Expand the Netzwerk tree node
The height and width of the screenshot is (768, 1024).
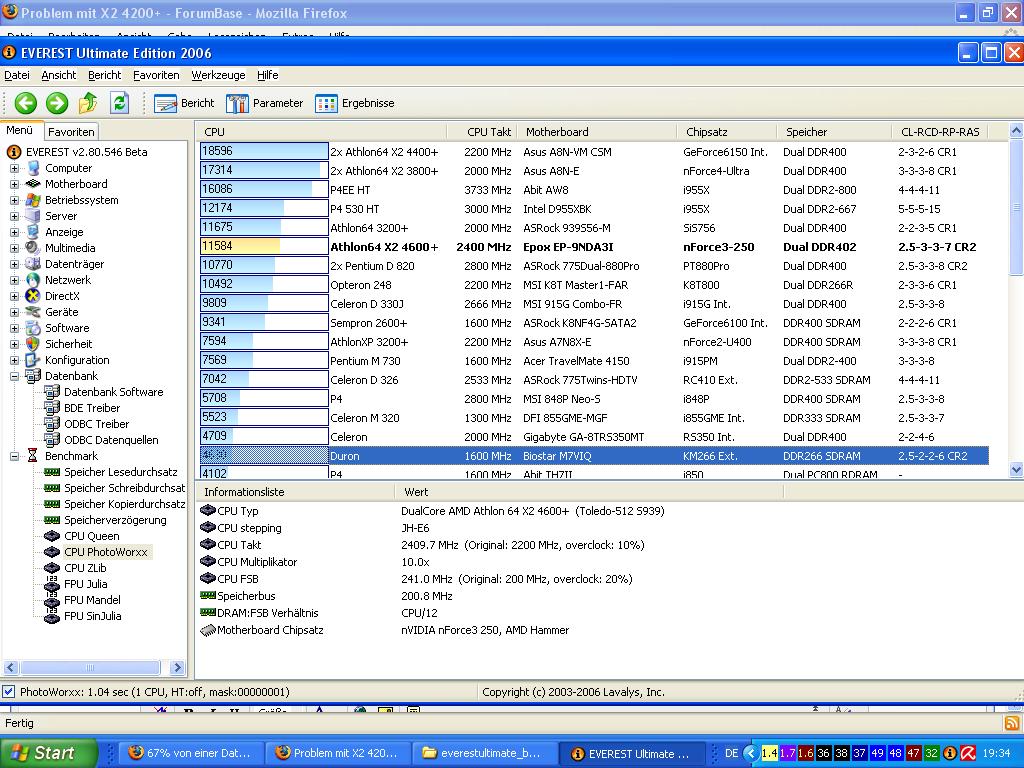point(14,280)
